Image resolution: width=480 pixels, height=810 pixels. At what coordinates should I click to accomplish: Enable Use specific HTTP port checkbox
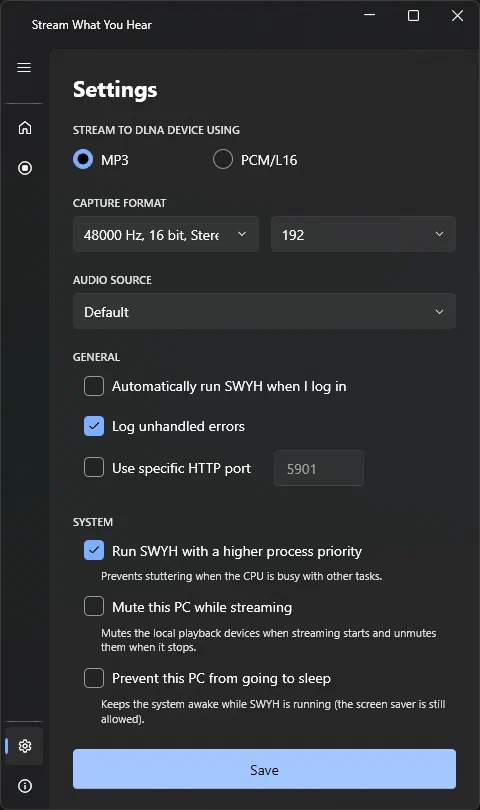coord(94,468)
